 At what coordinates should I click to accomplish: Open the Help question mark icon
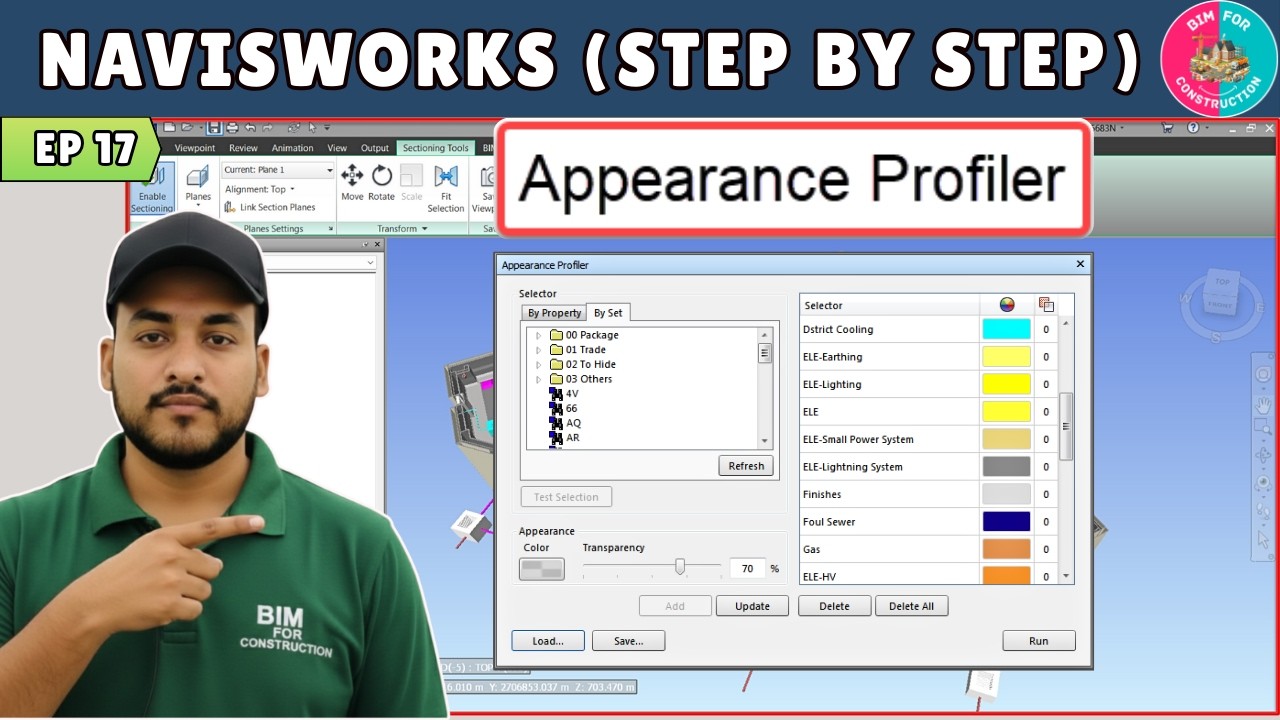click(1192, 128)
